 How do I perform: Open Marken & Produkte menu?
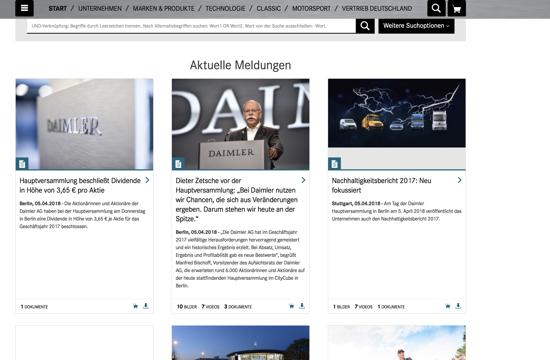[x=163, y=8]
